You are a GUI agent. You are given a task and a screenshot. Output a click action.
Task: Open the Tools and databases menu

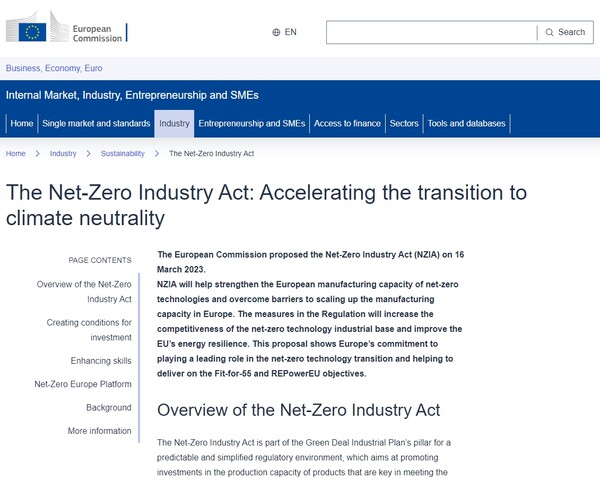(x=467, y=124)
